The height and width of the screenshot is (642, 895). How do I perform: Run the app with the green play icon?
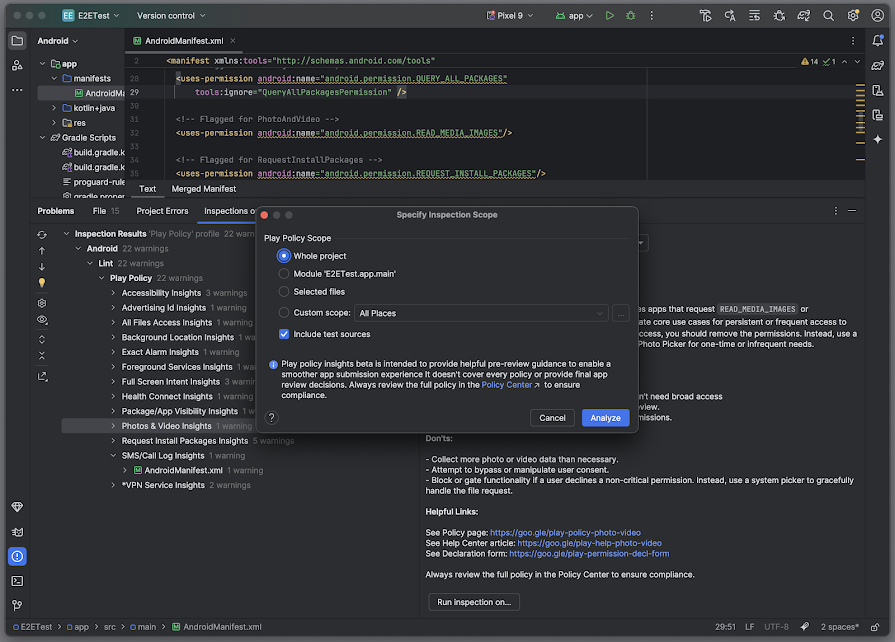(x=610, y=16)
